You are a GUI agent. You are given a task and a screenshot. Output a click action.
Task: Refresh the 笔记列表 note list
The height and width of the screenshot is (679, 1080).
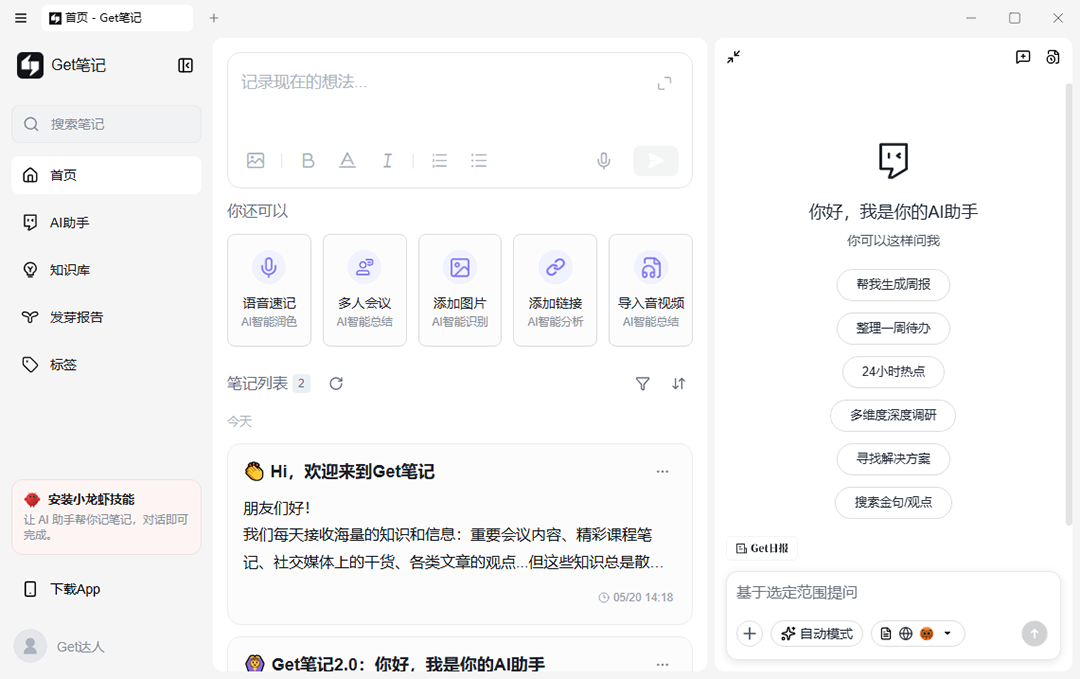coord(336,384)
